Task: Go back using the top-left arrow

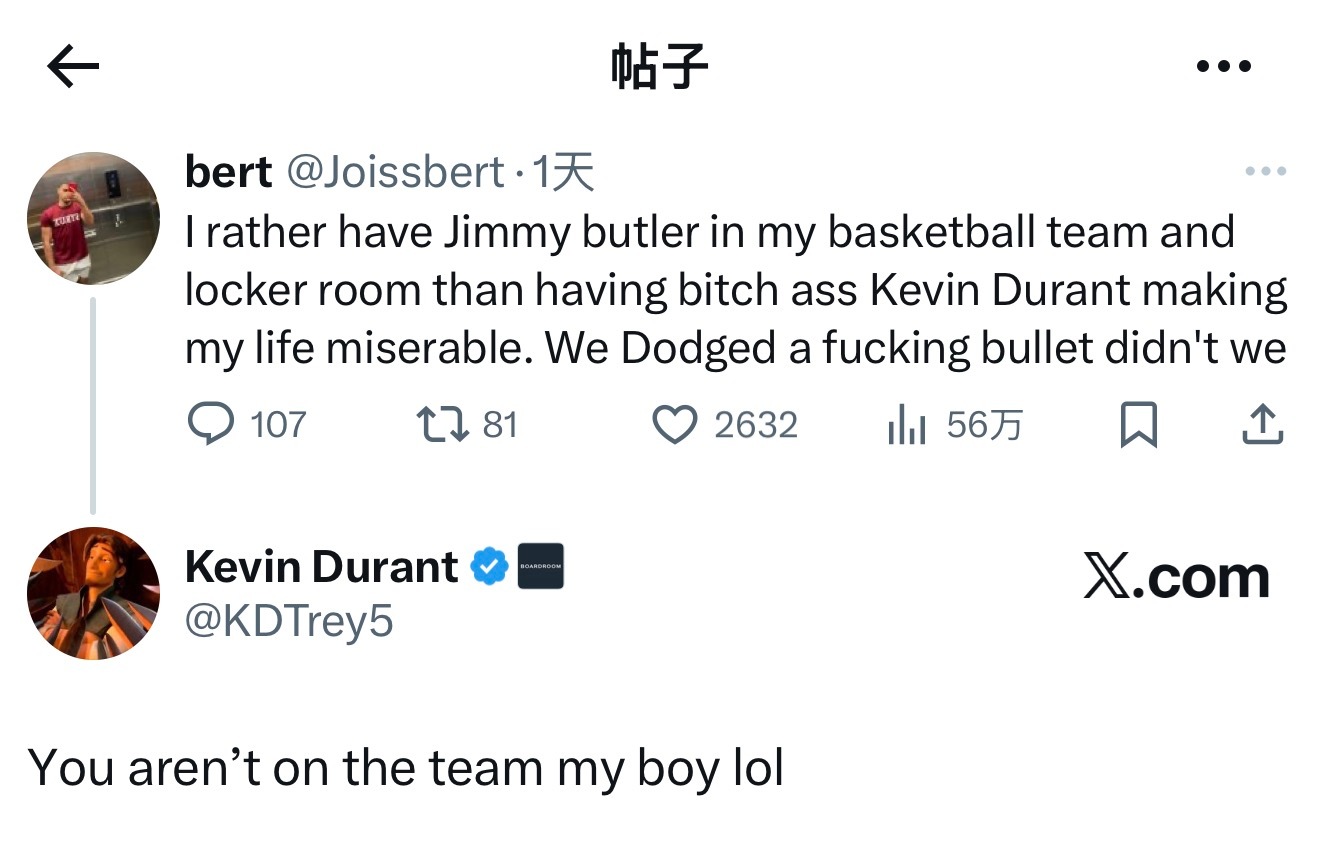Action: pos(73,67)
